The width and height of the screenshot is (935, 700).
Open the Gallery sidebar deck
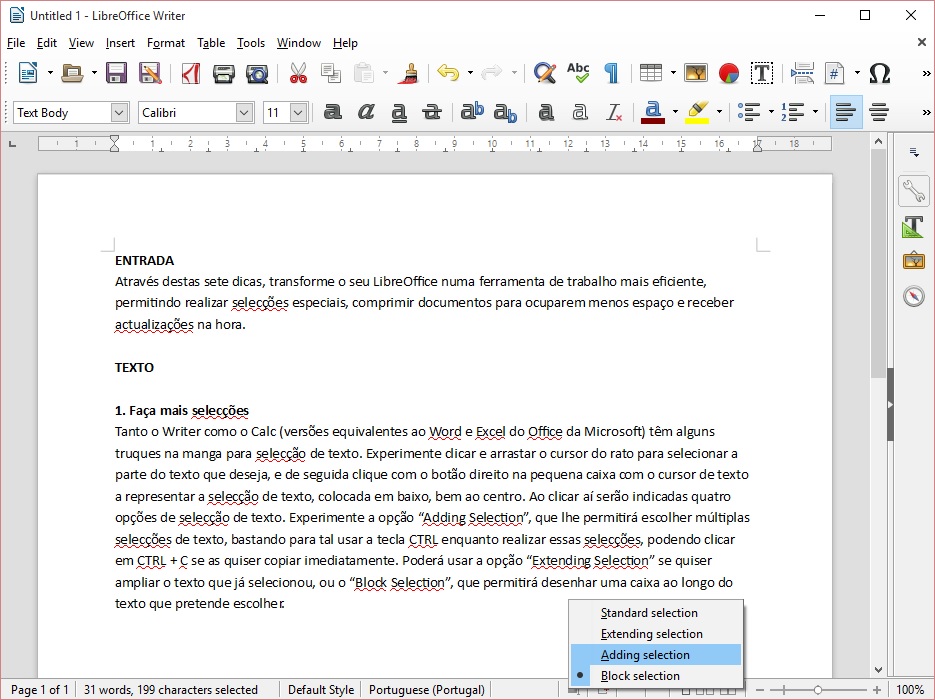click(x=913, y=261)
